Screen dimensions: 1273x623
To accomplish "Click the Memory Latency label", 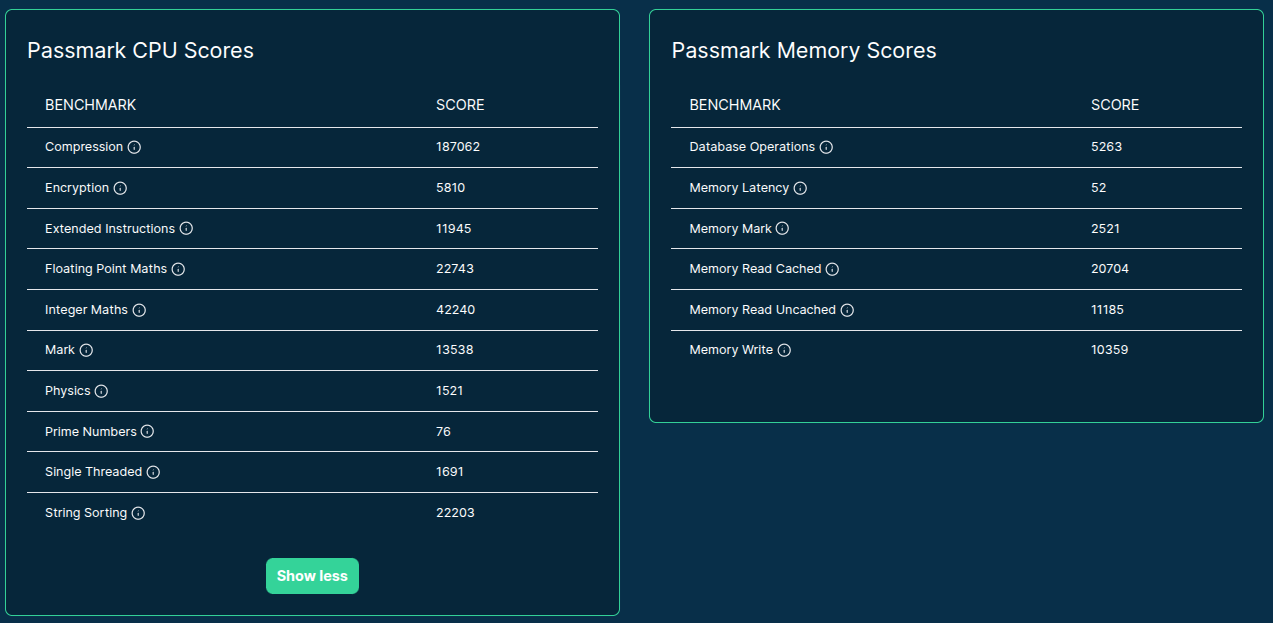I will click(739, 188).
